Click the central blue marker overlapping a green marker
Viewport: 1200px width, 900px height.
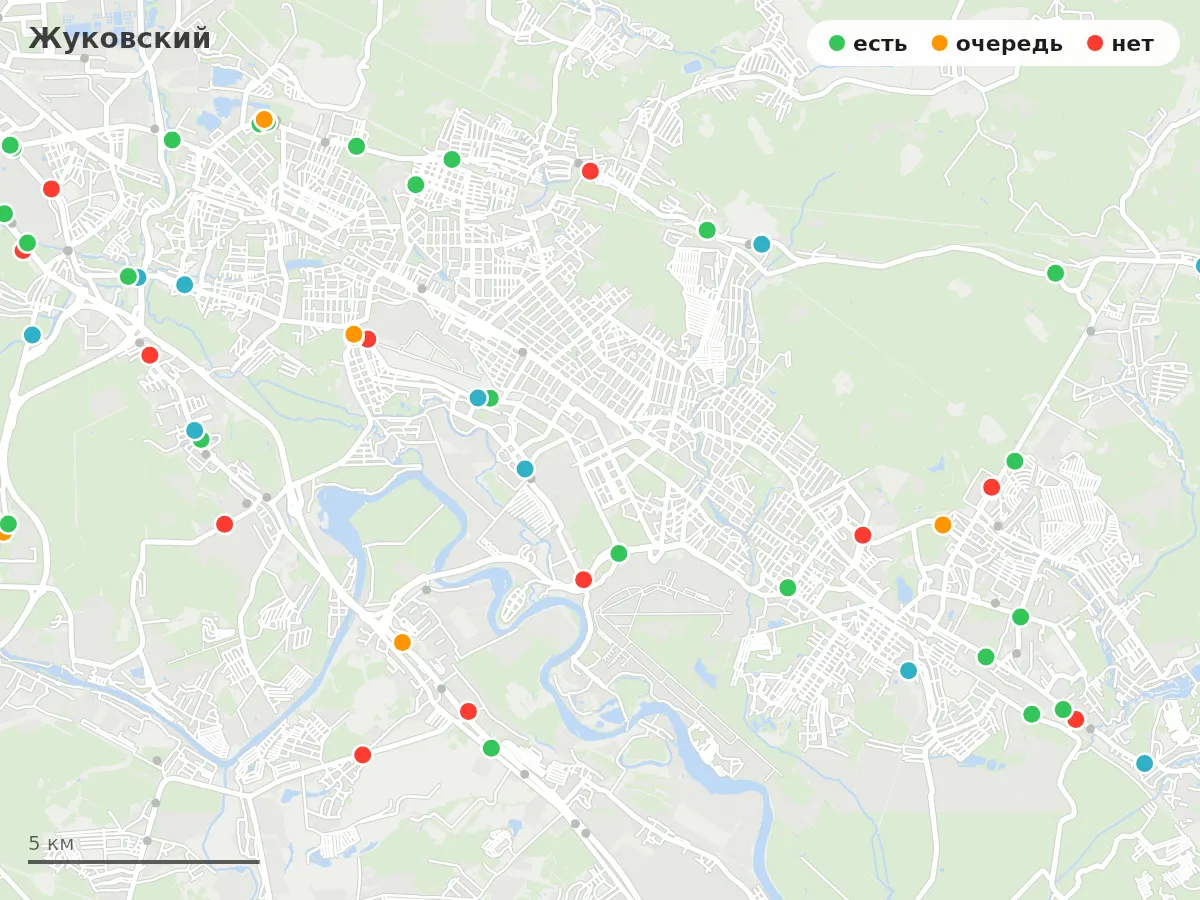tap(478, 398)
